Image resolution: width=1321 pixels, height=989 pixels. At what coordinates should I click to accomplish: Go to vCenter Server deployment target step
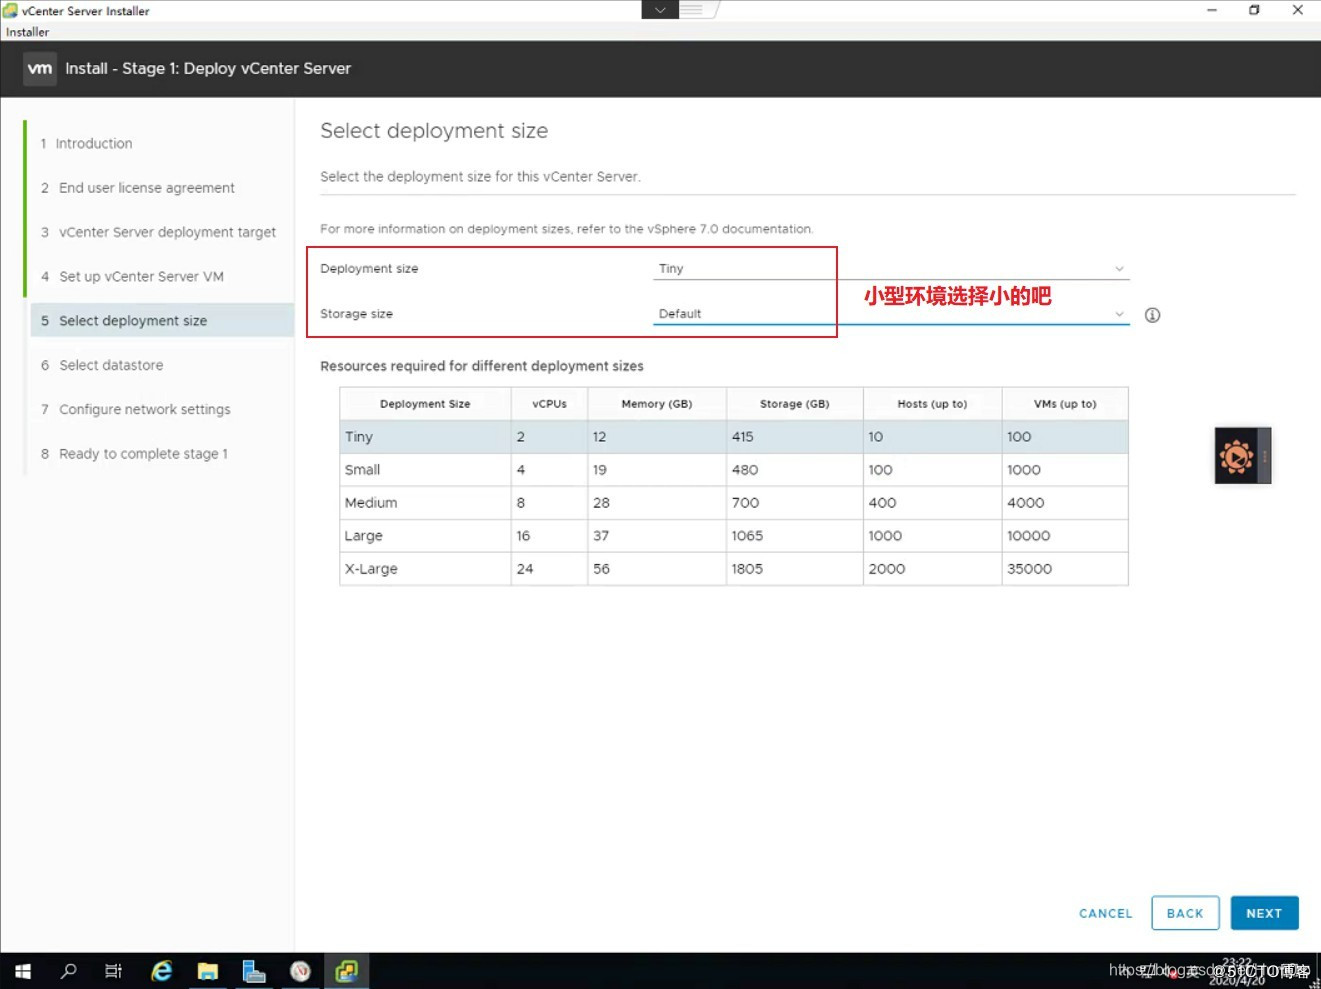click(x=167, y=232)
